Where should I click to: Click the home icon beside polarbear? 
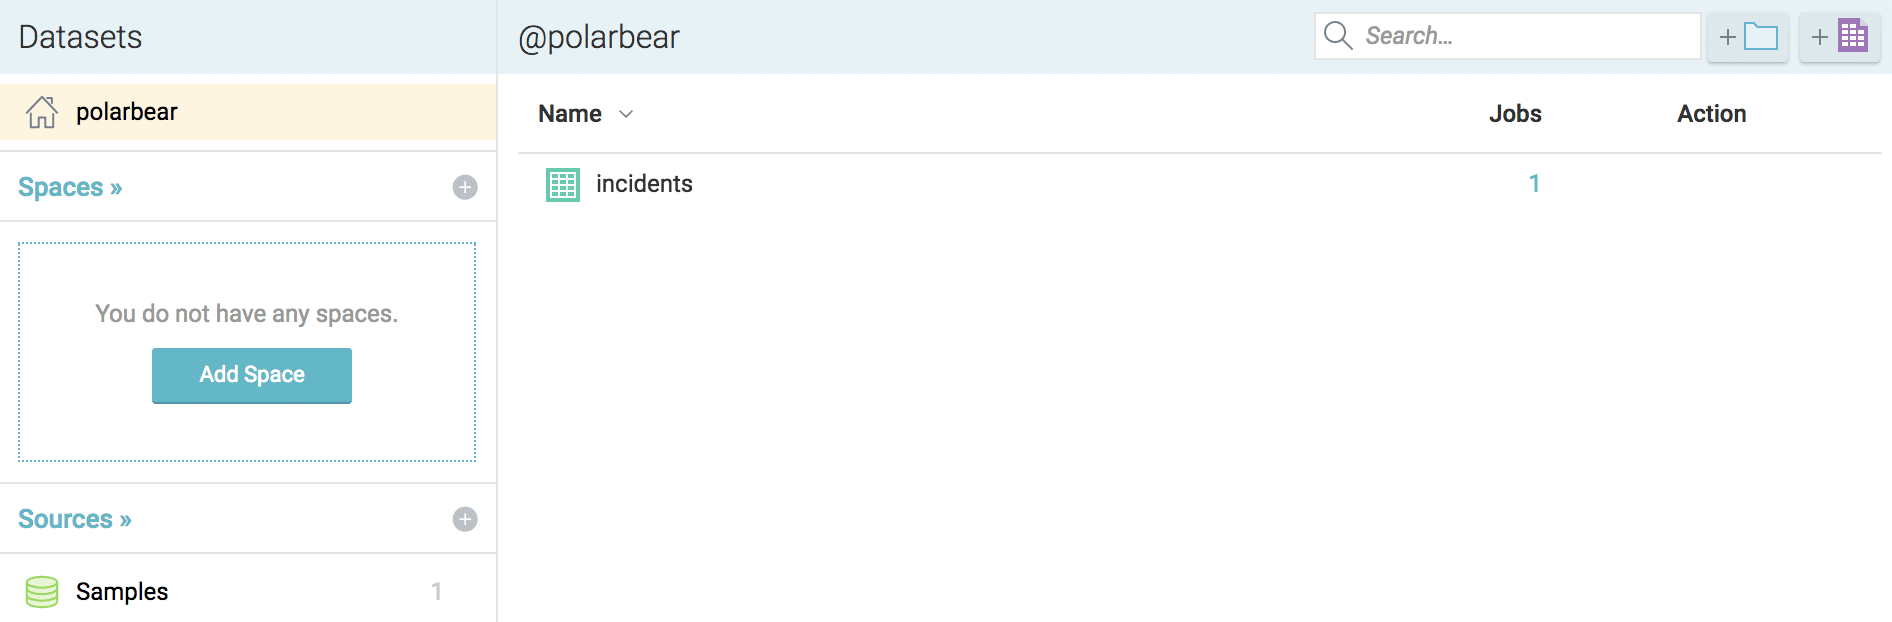(42, 112)
